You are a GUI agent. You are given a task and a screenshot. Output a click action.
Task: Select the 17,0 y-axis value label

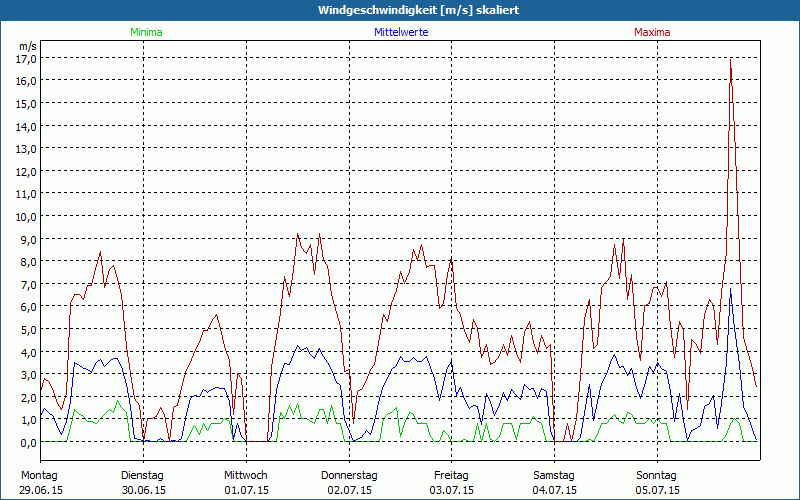pyautogui.click(x=27, y=58)
